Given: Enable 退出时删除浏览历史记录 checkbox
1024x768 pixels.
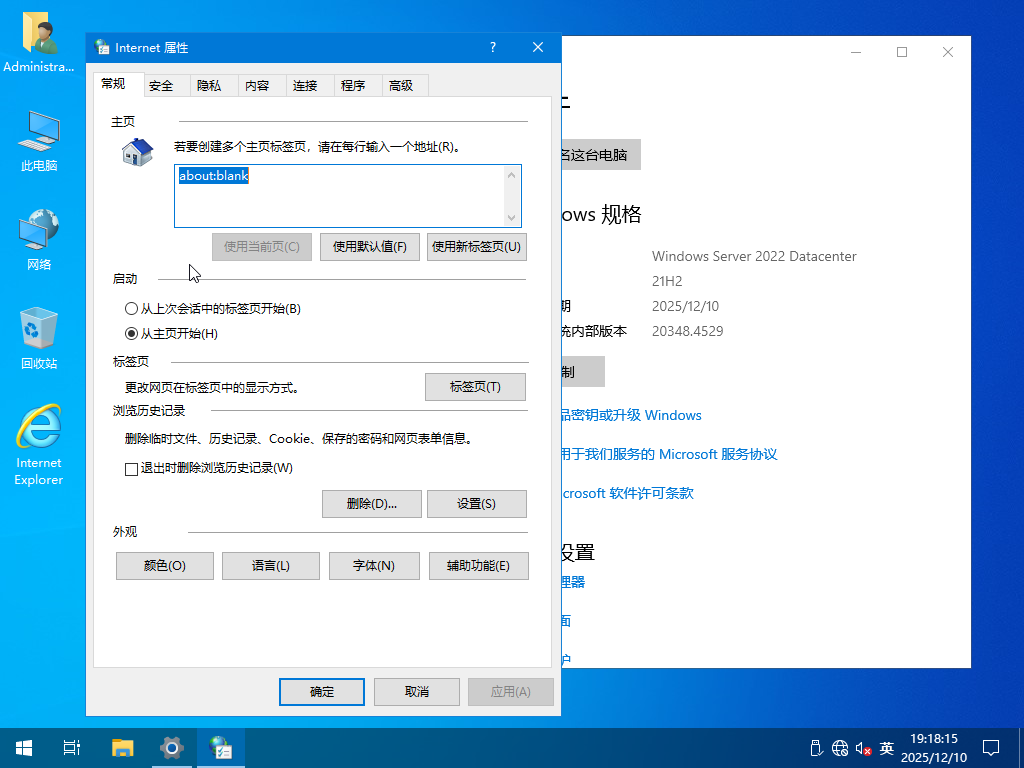Looking at the screenshot, I should click(x=131, y=468).
